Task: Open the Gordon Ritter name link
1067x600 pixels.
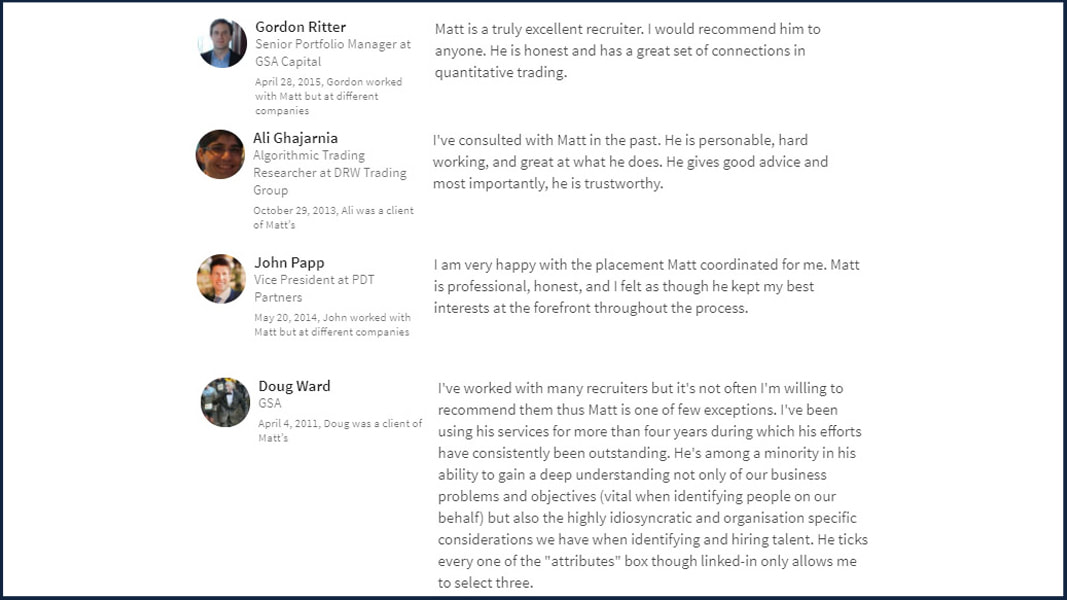Action: pyautogui.click(x=300, y=27)
